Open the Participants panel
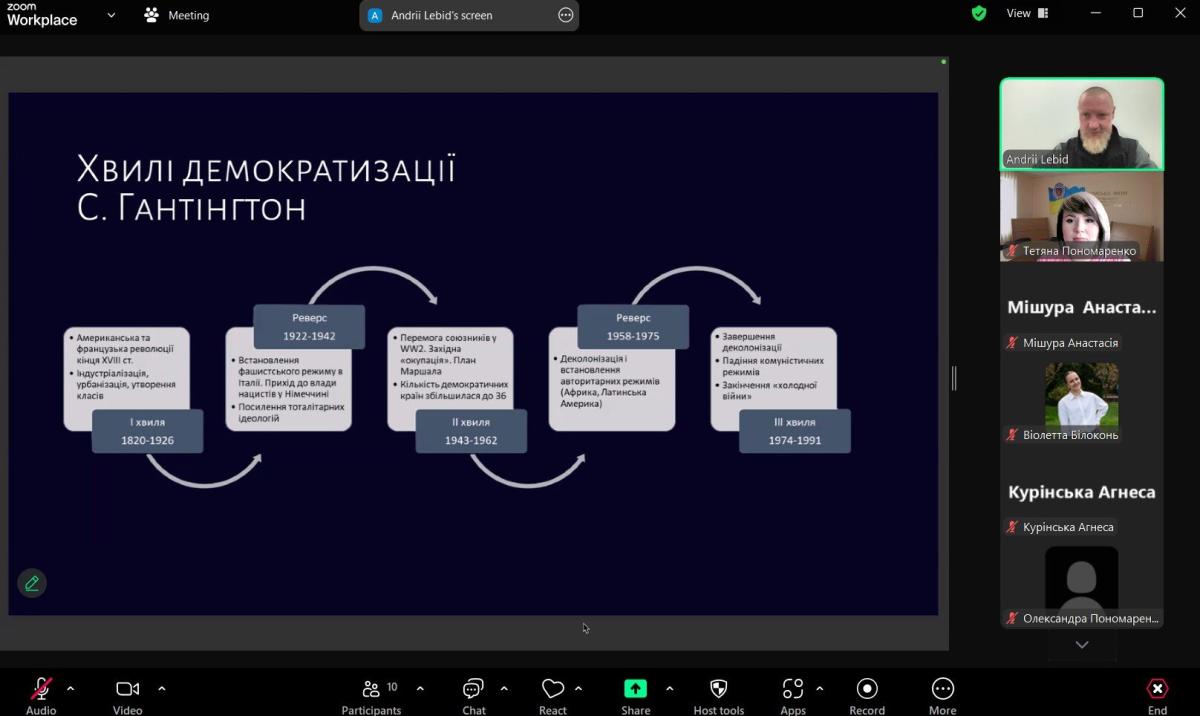 coord(371,690)
